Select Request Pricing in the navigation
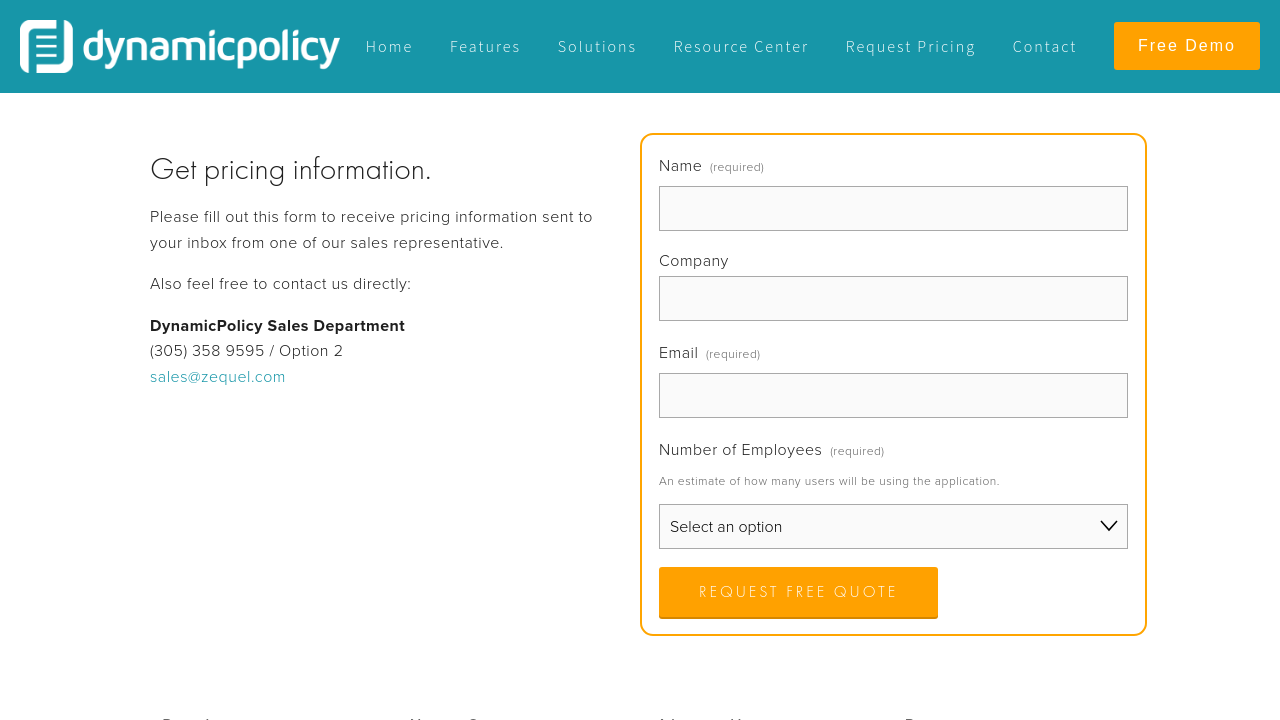 pyautogui.click(x=910, y=47)
